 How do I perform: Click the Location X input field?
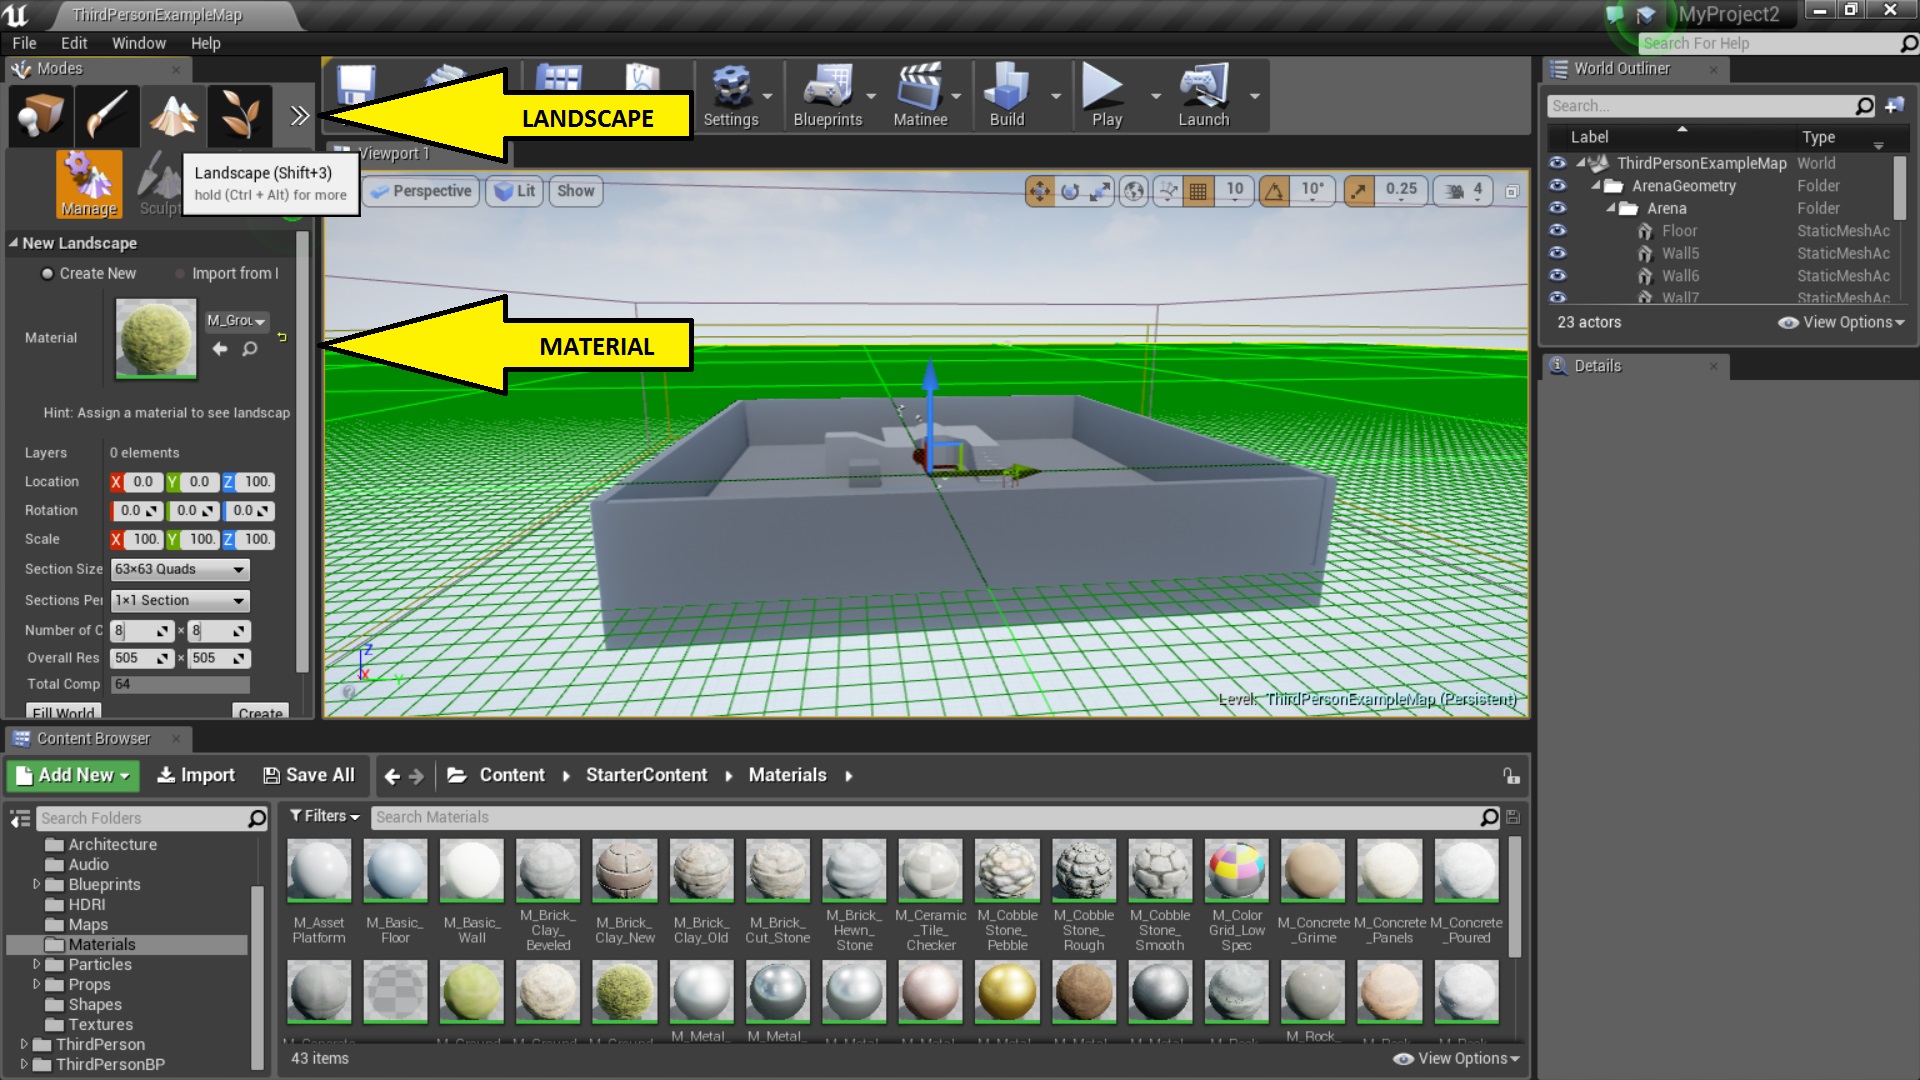coord(143,482)
